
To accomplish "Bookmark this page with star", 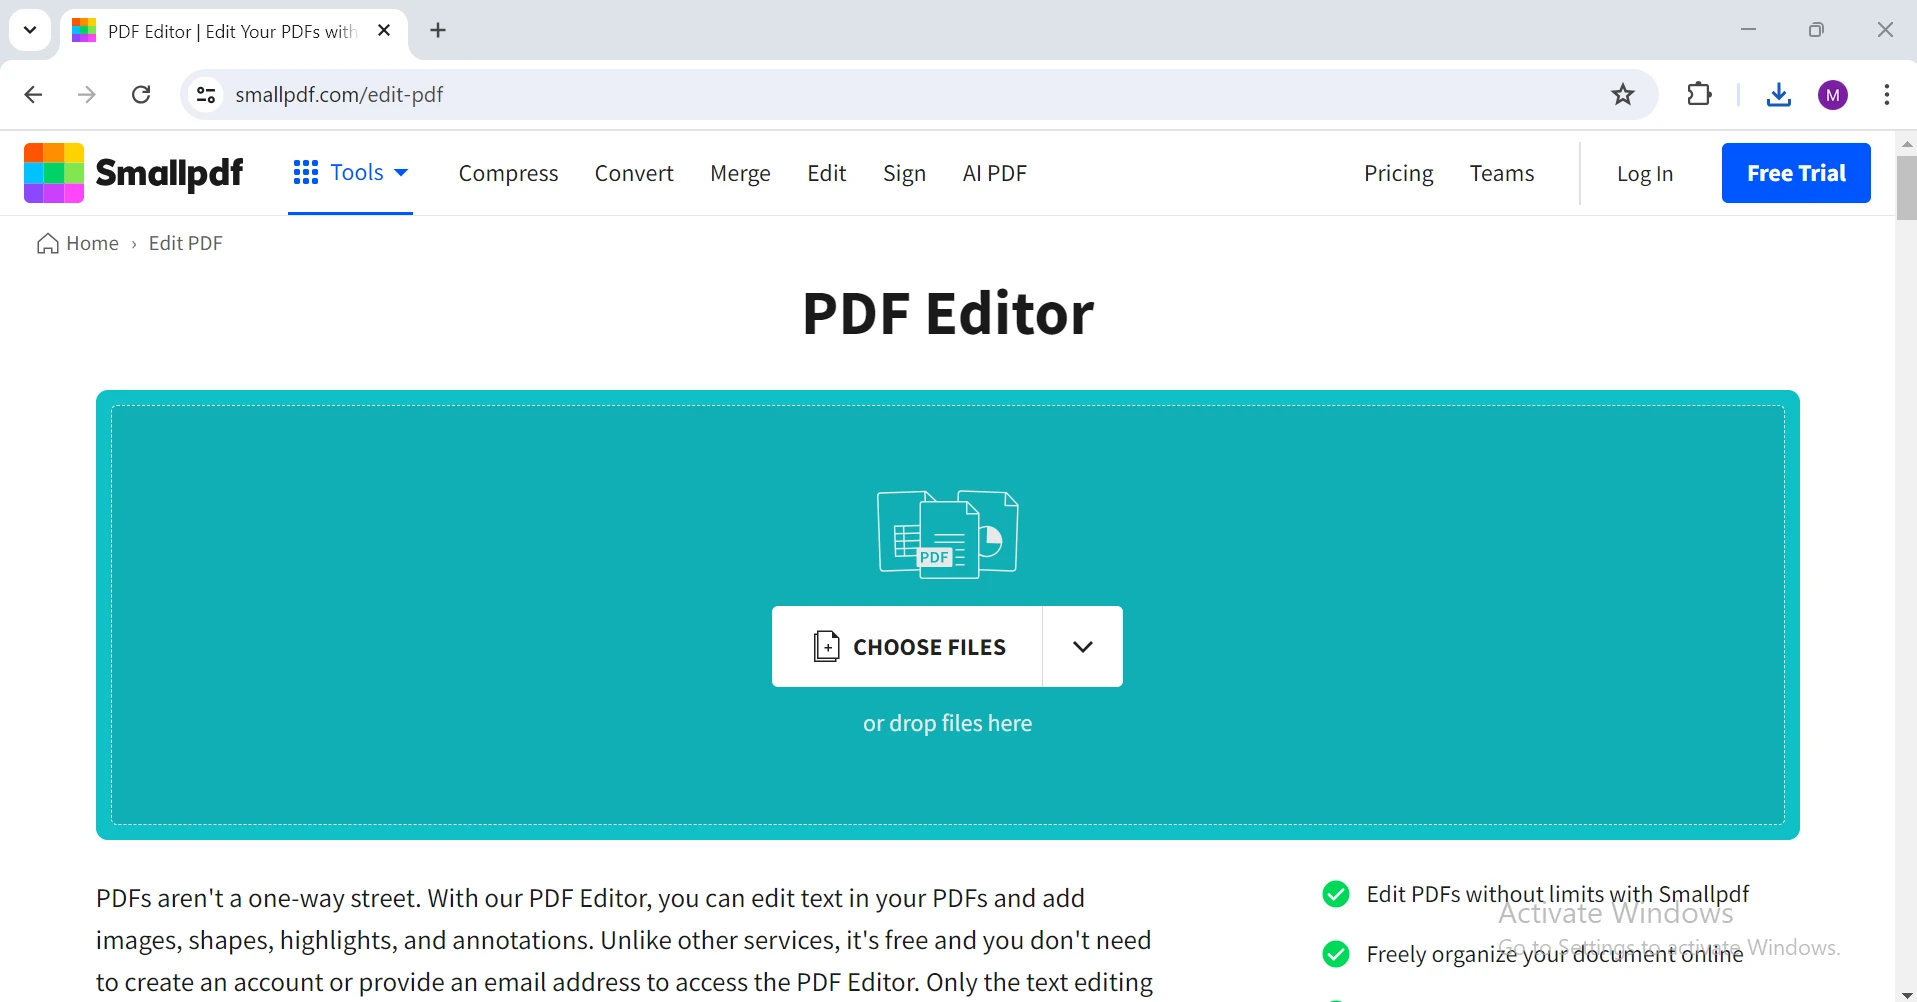I will click(1623, 94).
